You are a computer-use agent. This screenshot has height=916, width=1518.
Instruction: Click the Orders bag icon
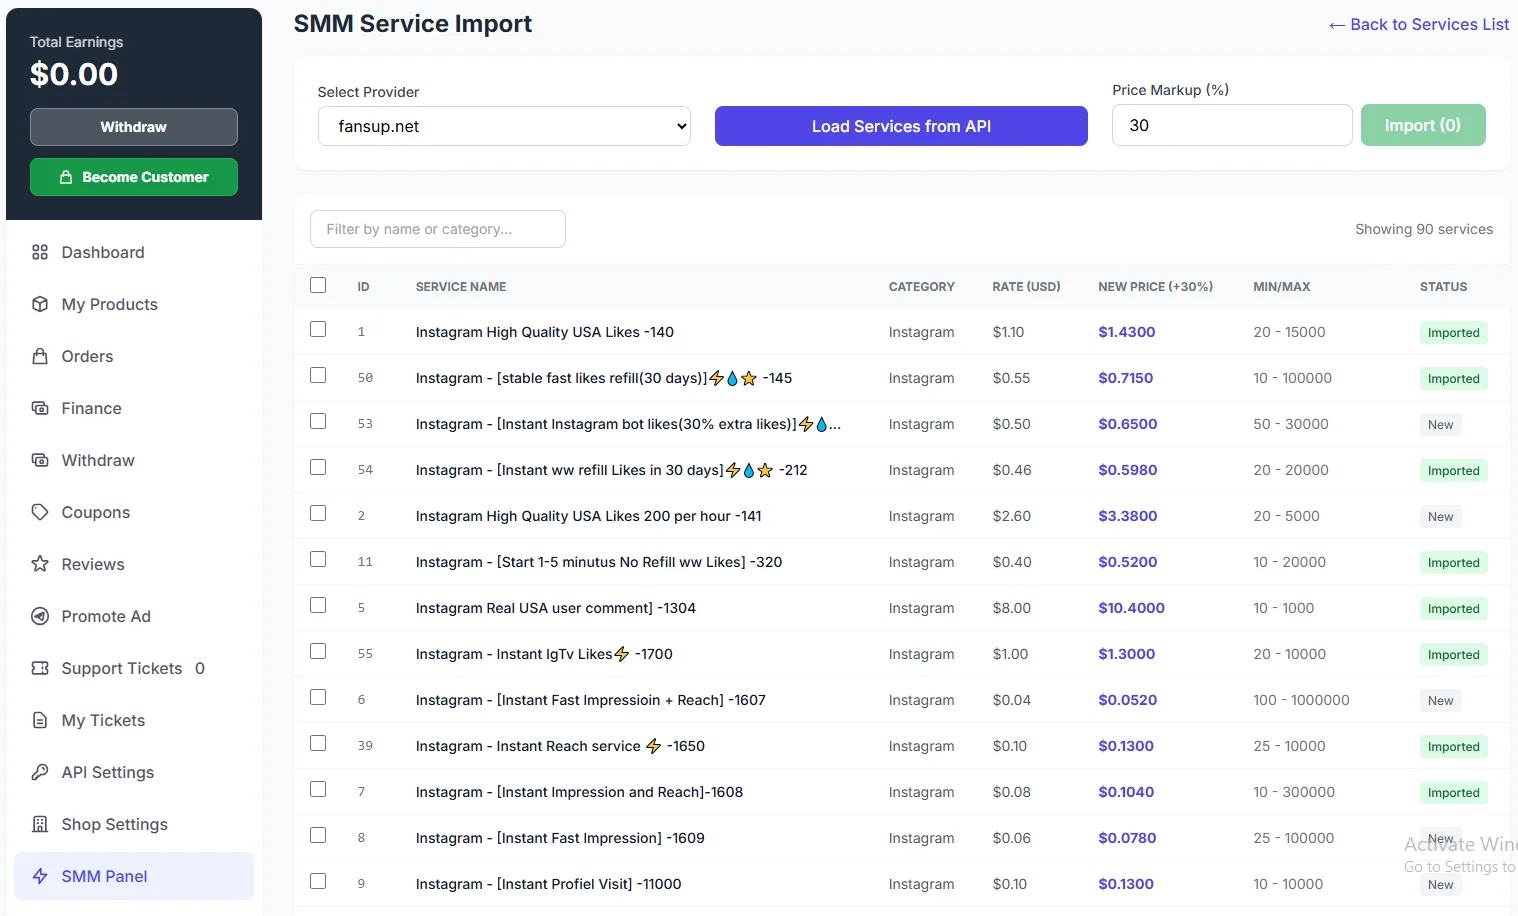(40, 356)
